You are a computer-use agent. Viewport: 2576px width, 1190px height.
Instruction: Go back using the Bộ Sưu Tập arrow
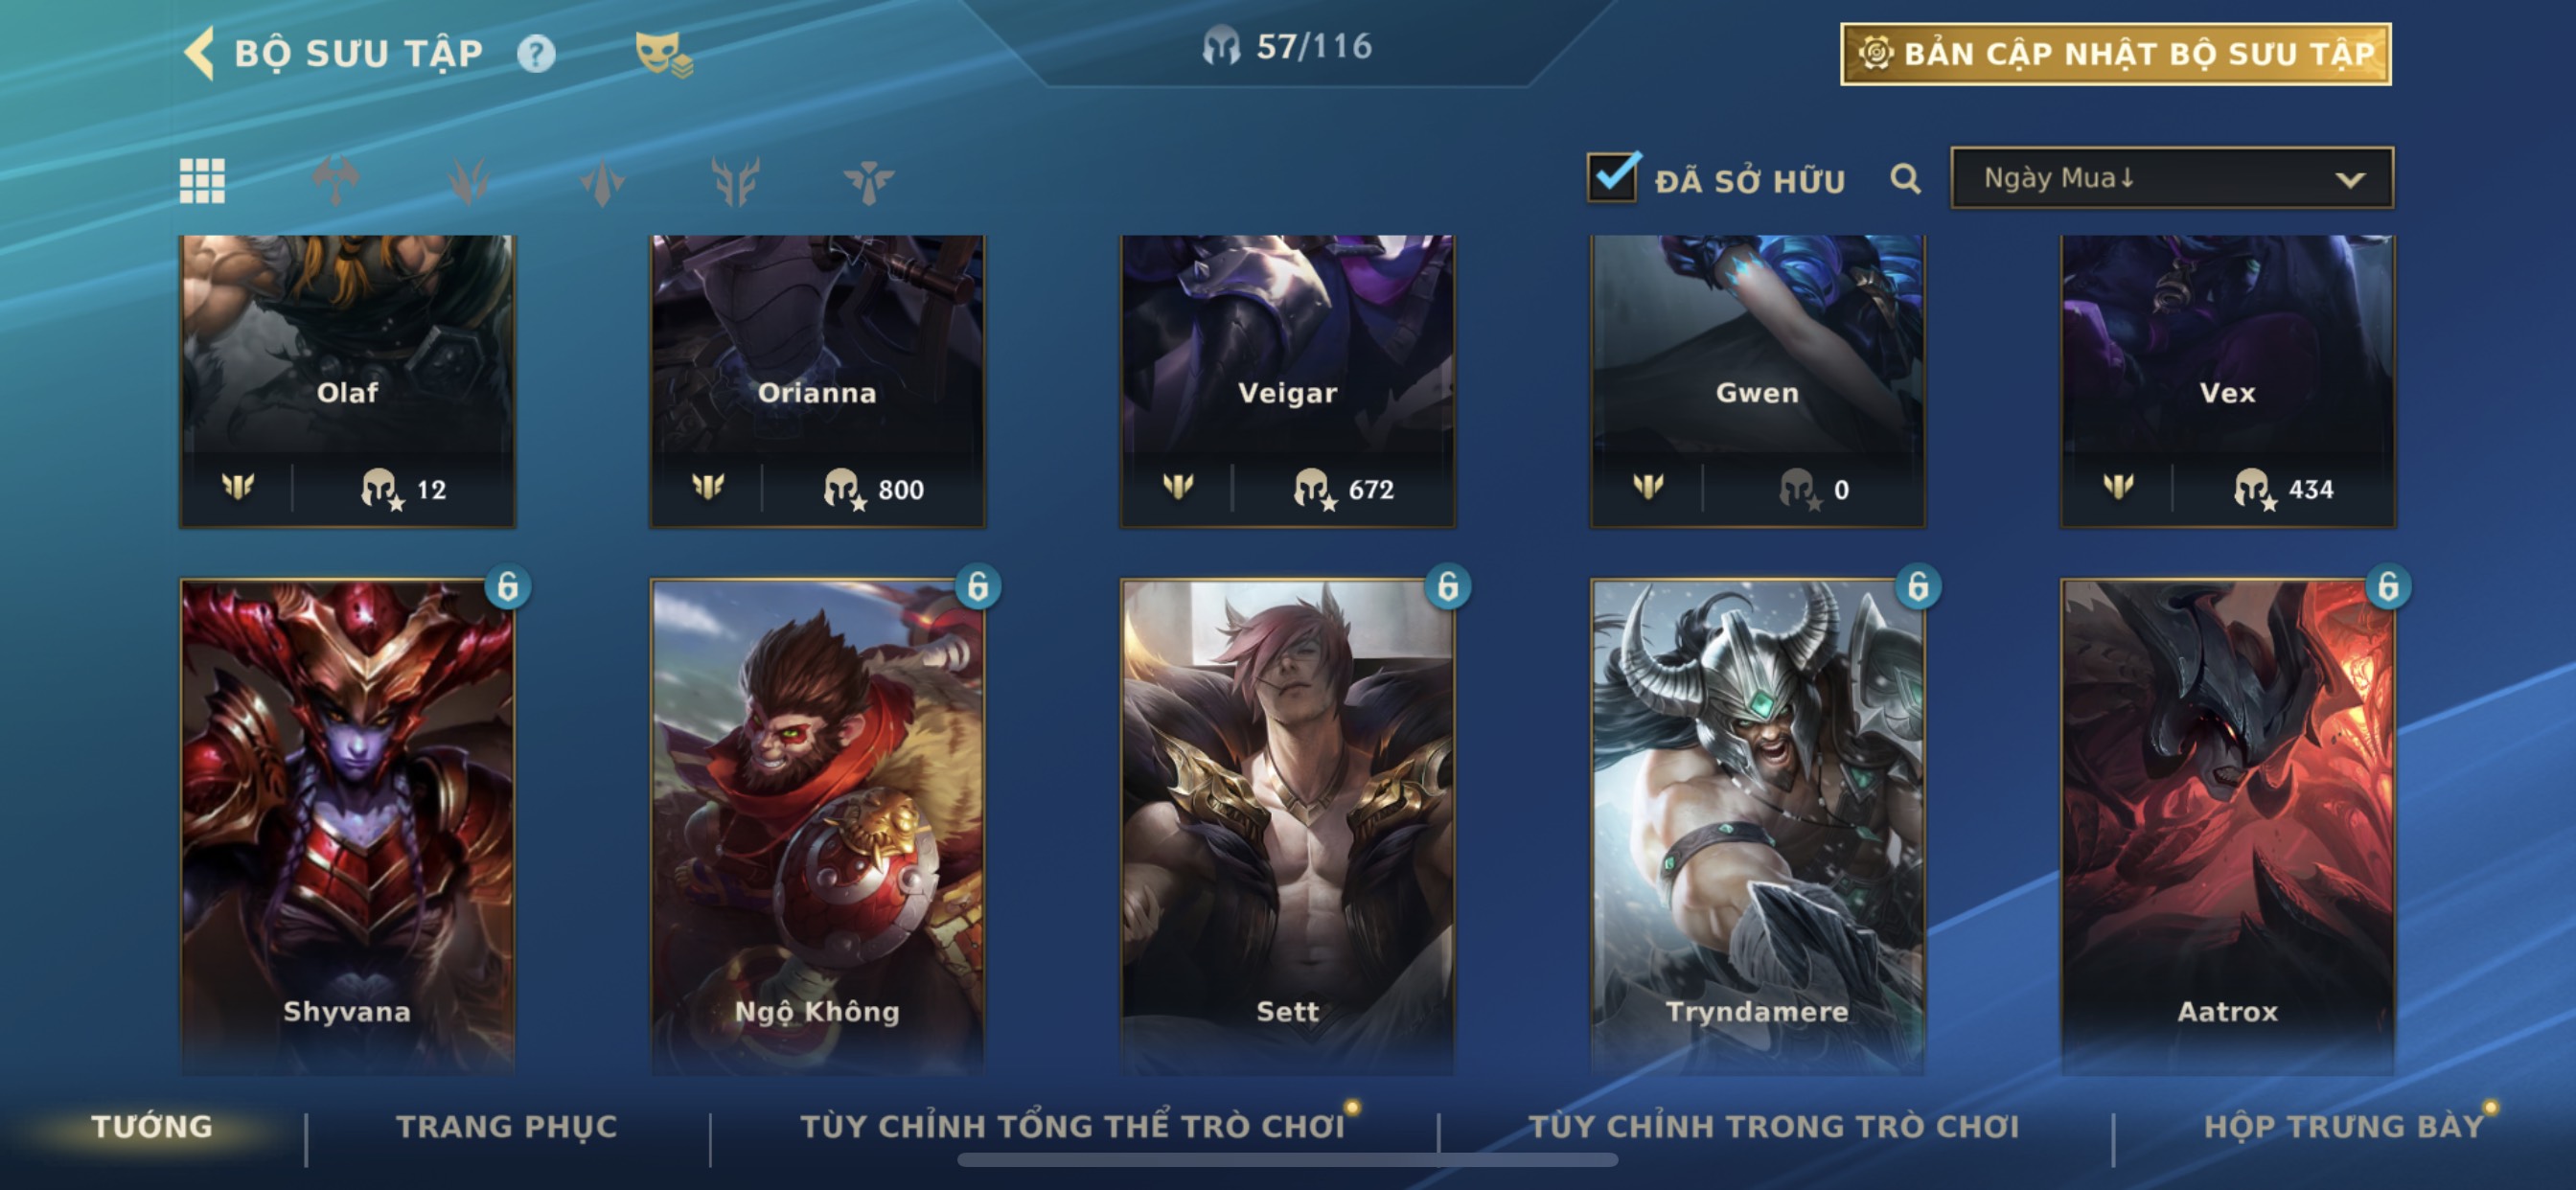200,53
